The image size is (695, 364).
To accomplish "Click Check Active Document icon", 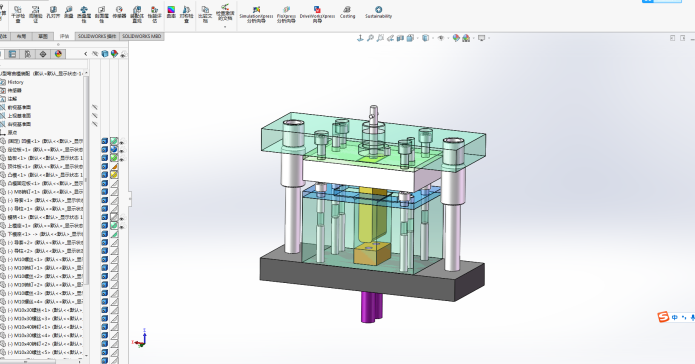I will pos(225,12).
